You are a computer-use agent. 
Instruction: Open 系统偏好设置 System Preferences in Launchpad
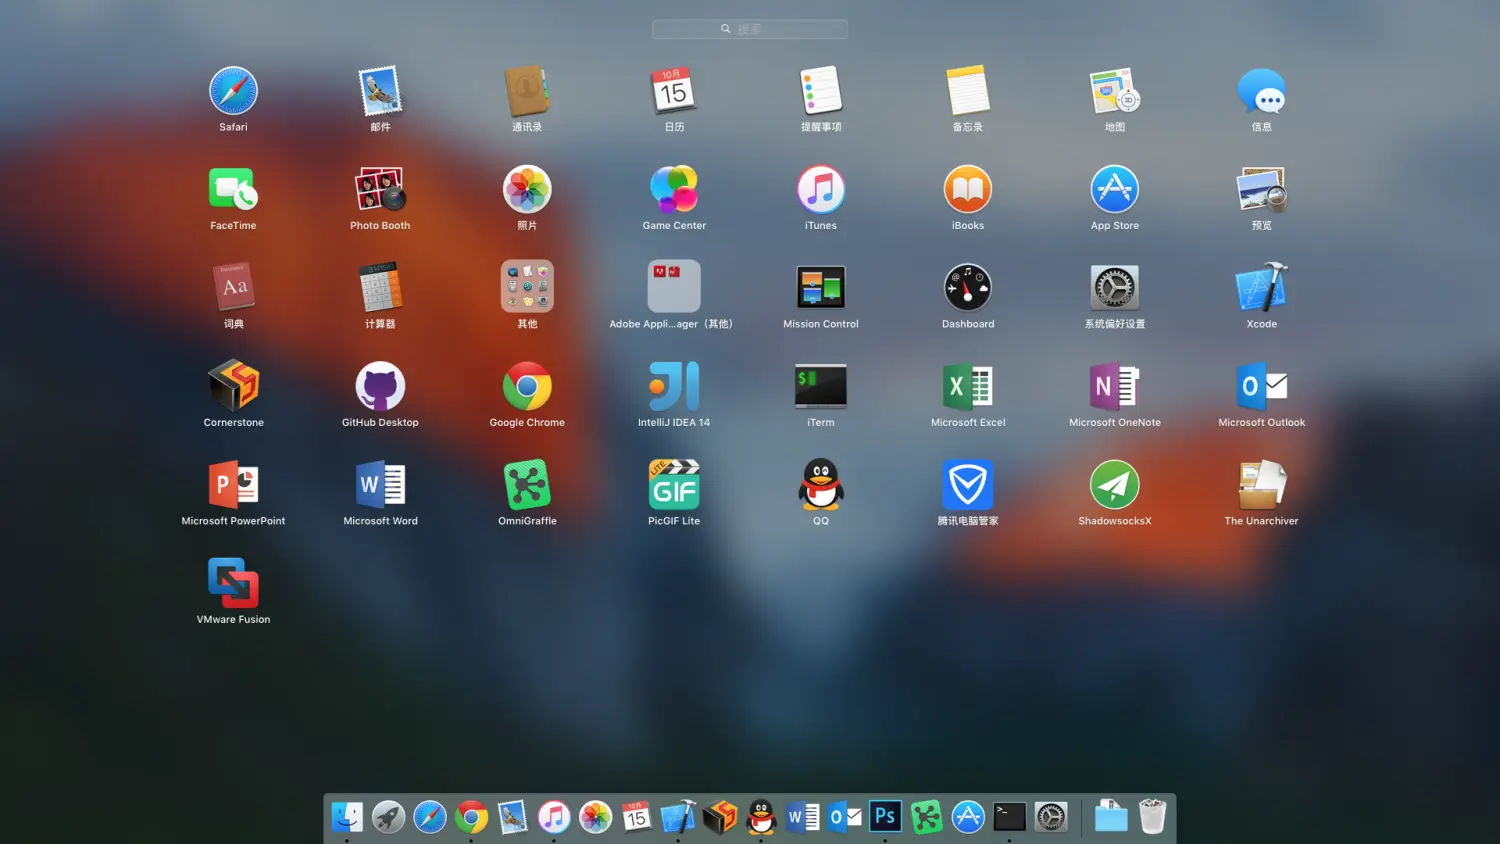[1115, 288]
